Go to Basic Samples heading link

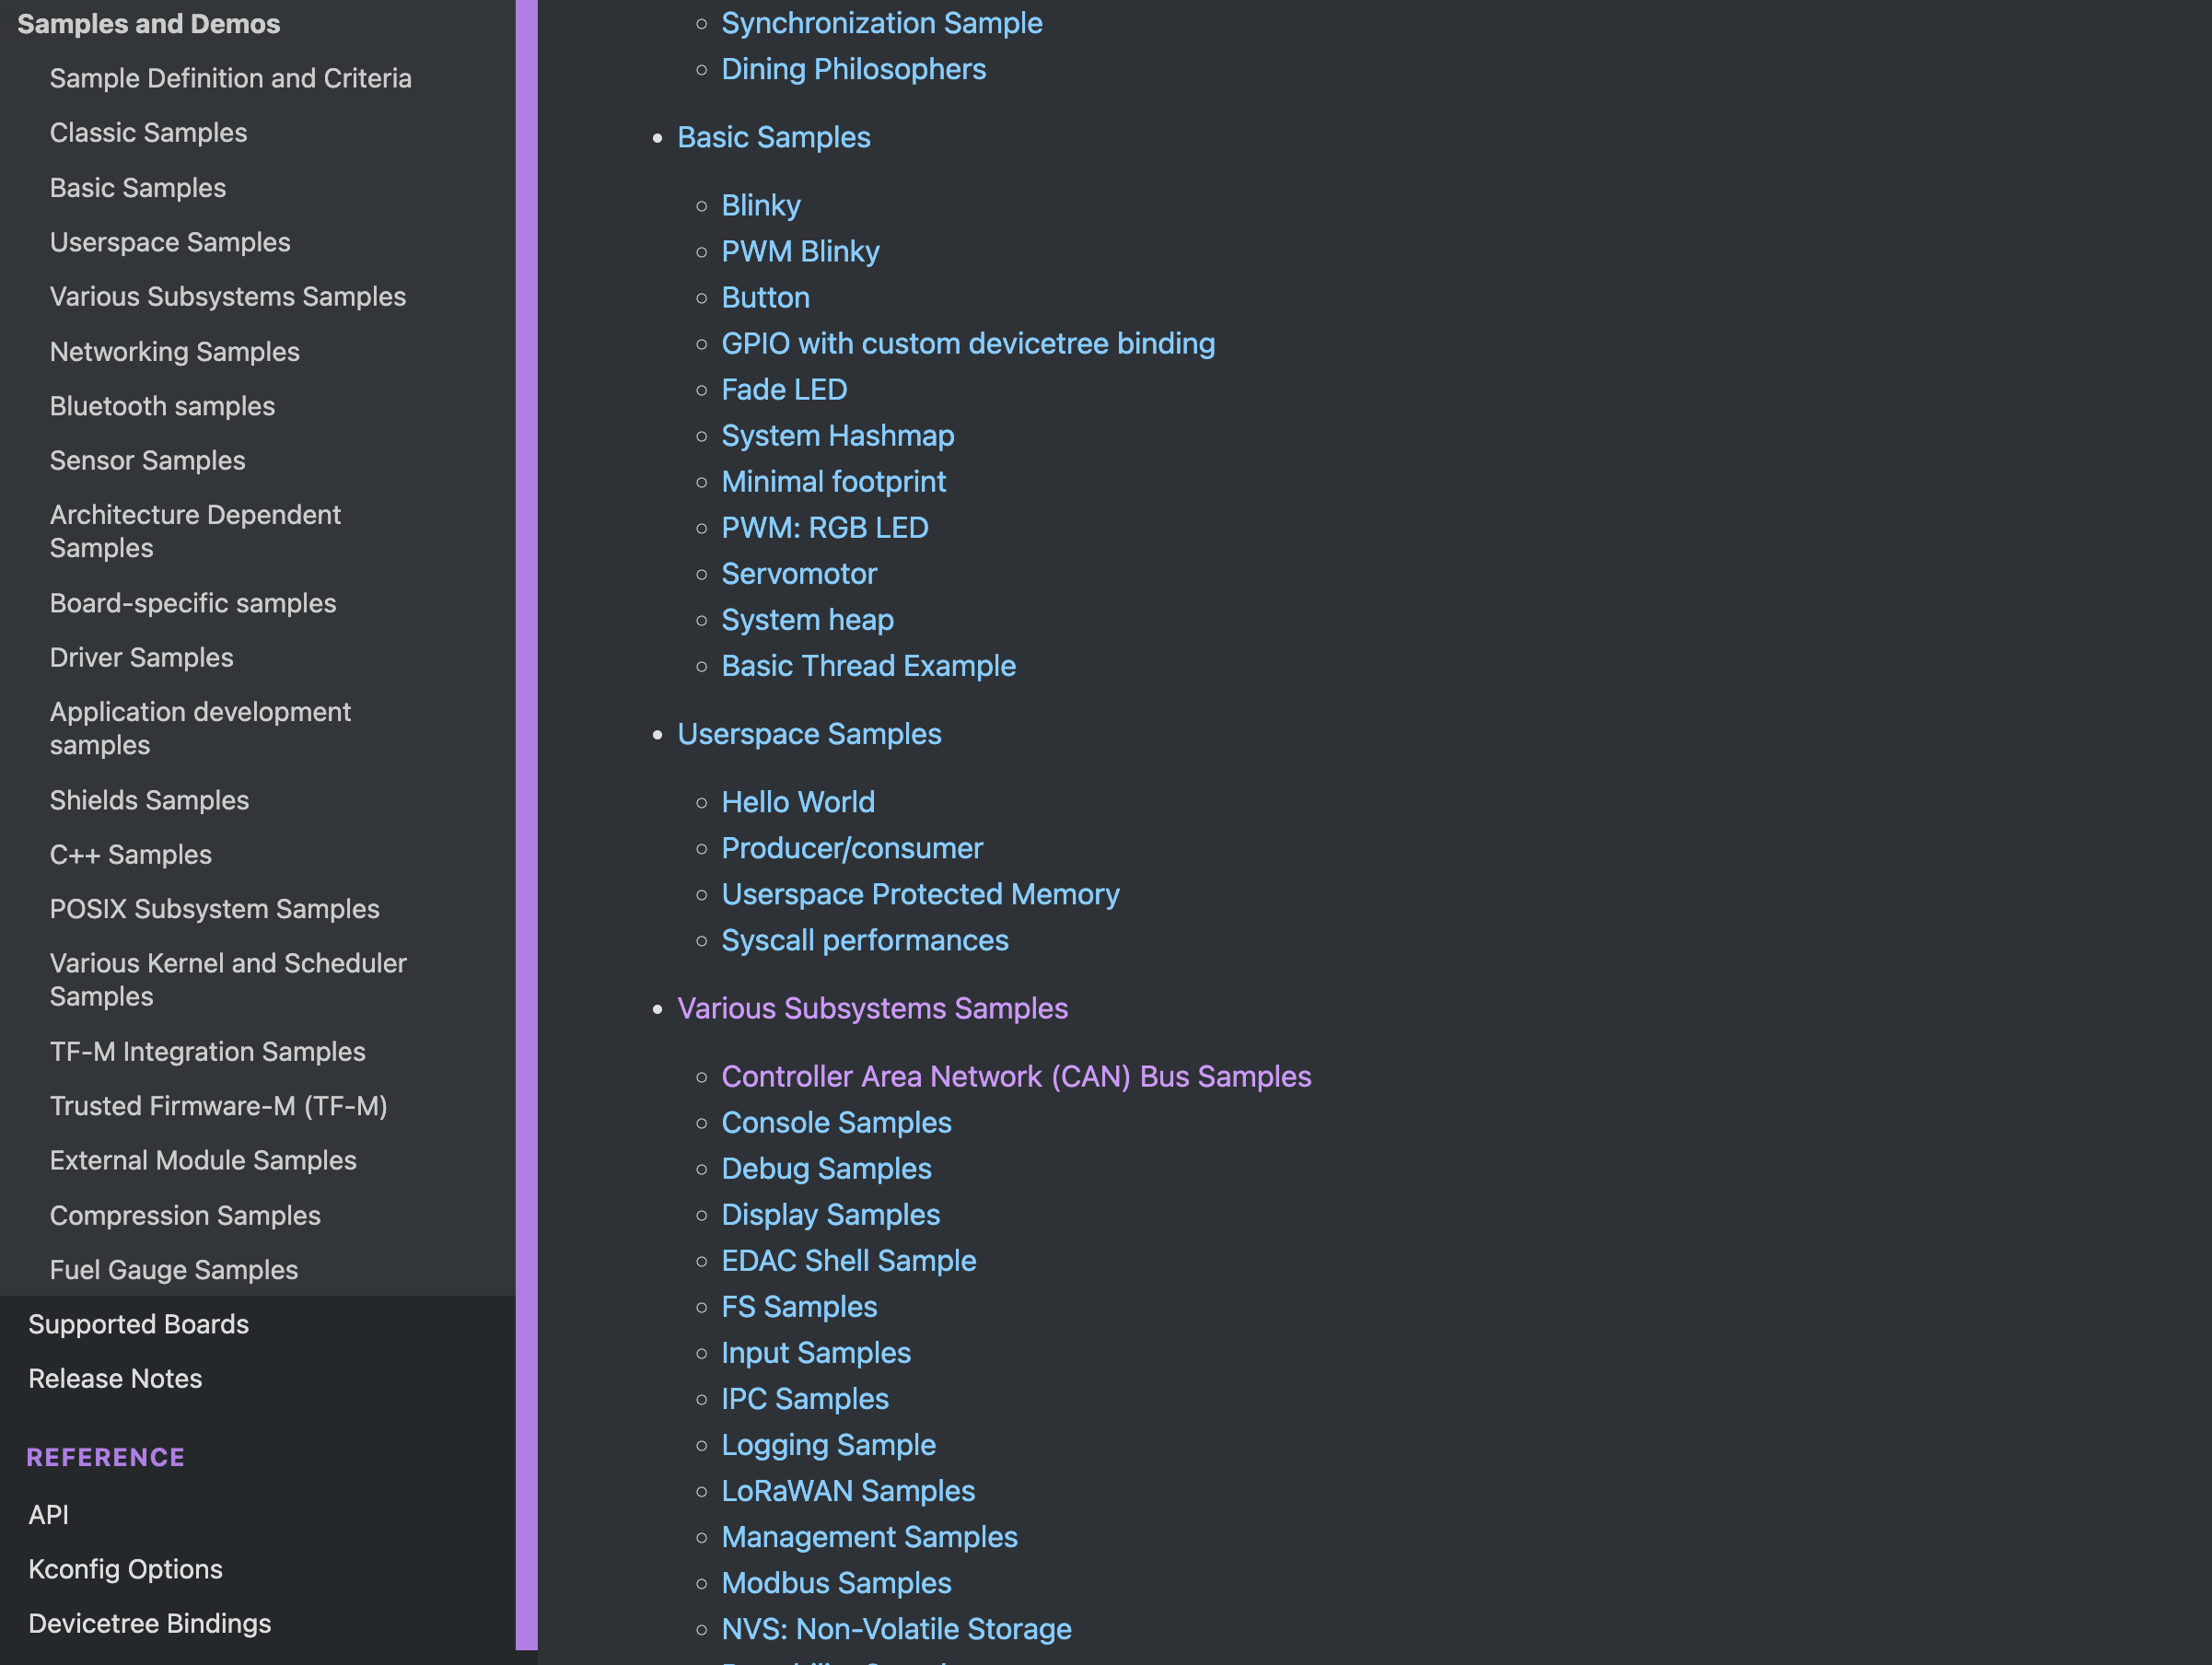(773, 138)
